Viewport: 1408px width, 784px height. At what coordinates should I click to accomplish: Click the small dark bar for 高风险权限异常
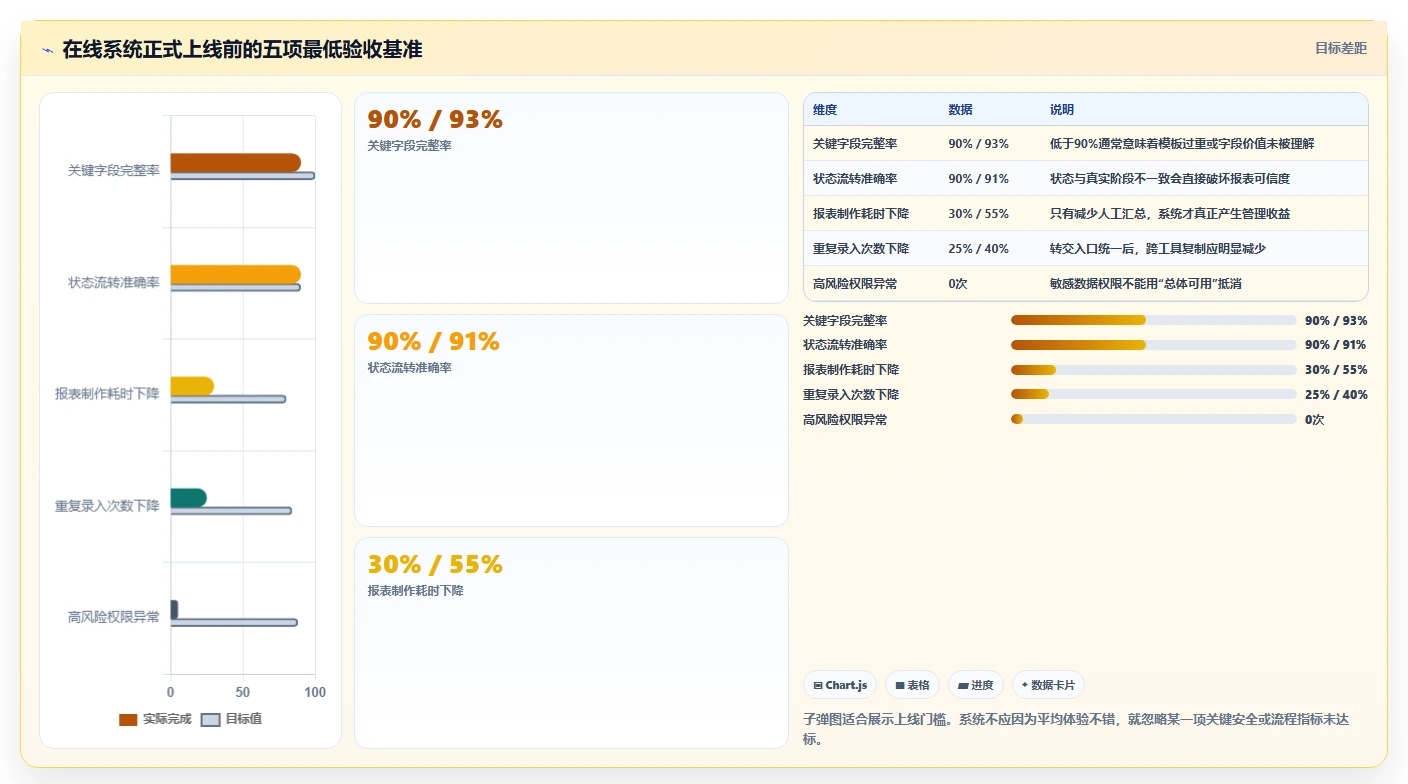click(x=174, y=609)
